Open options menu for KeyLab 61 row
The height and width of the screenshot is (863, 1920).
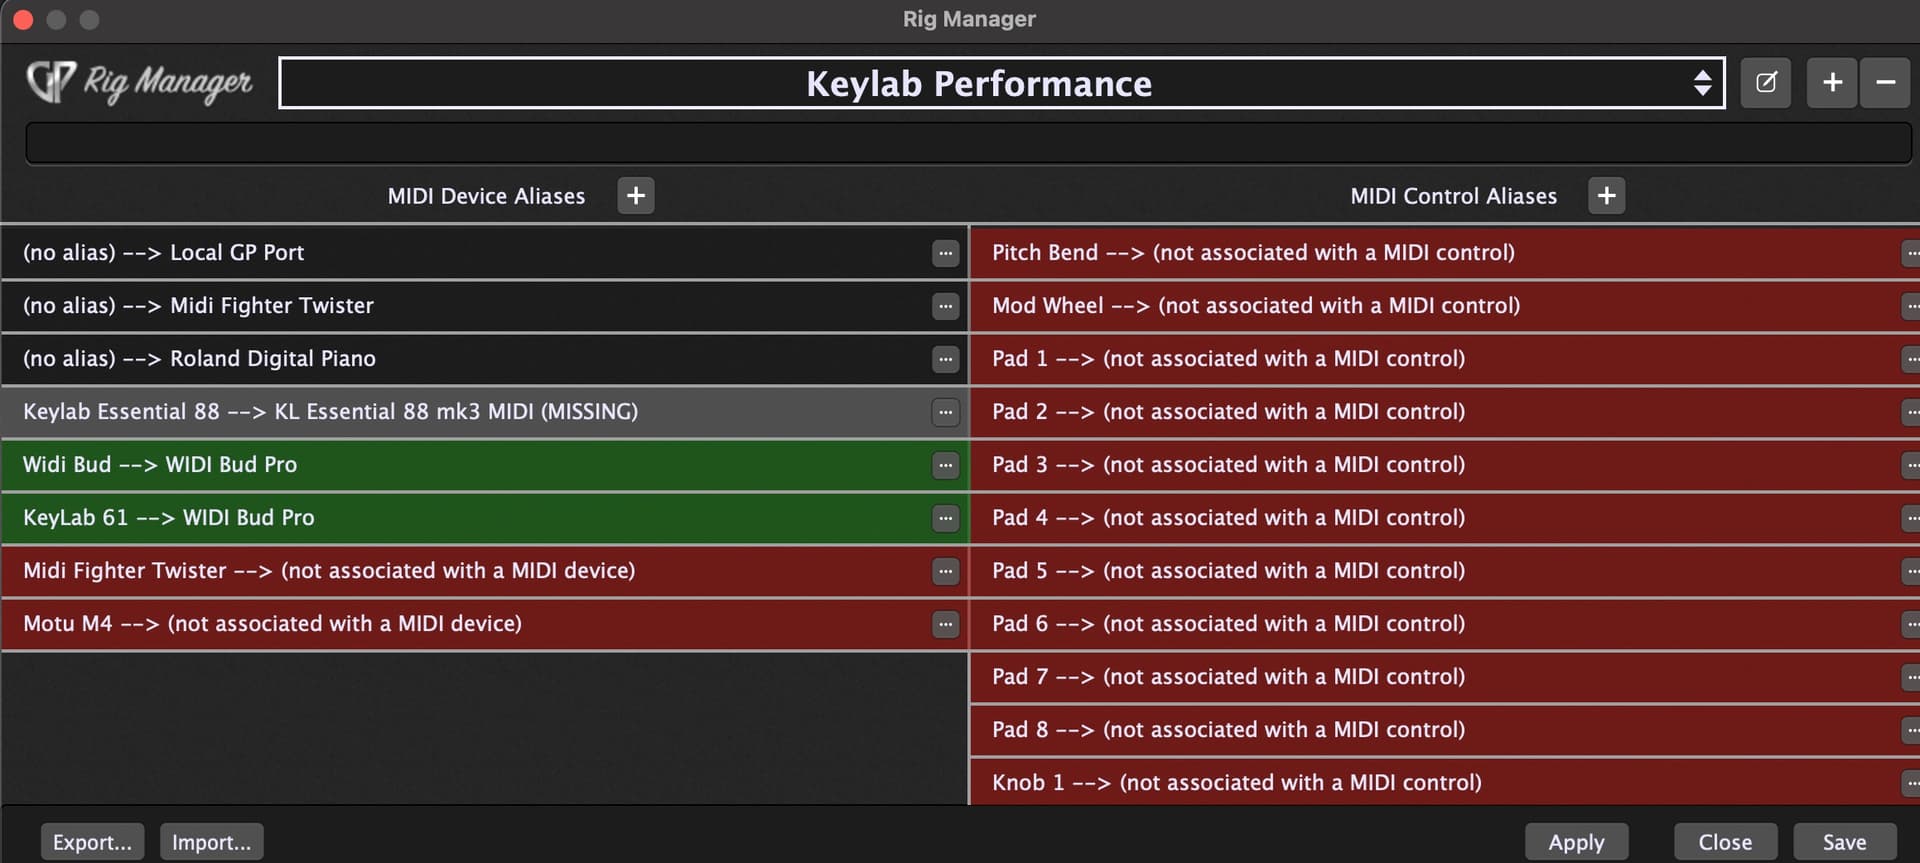pyautogui.click(x=945, y=518)
